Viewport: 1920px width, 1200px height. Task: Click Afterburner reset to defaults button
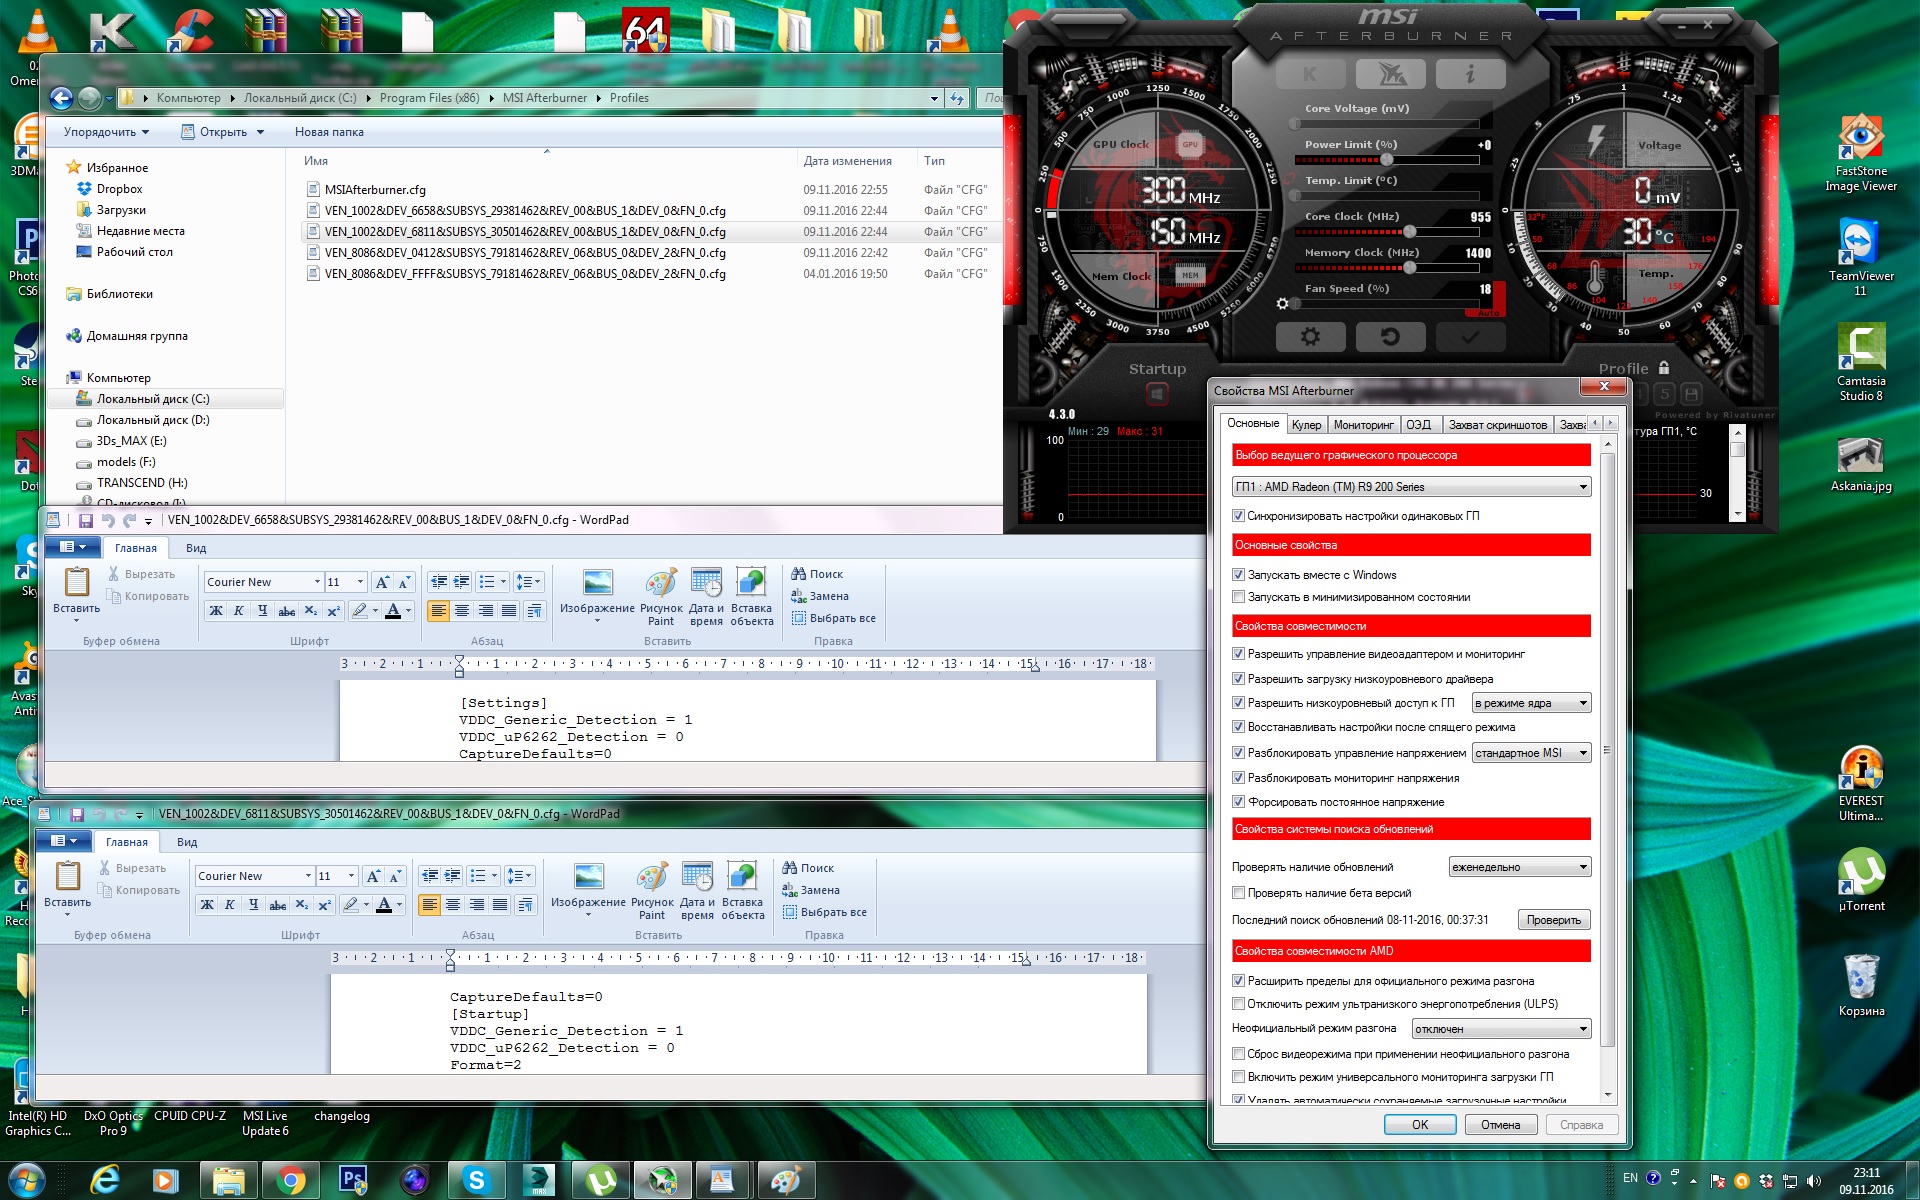tap(1390, 337)
